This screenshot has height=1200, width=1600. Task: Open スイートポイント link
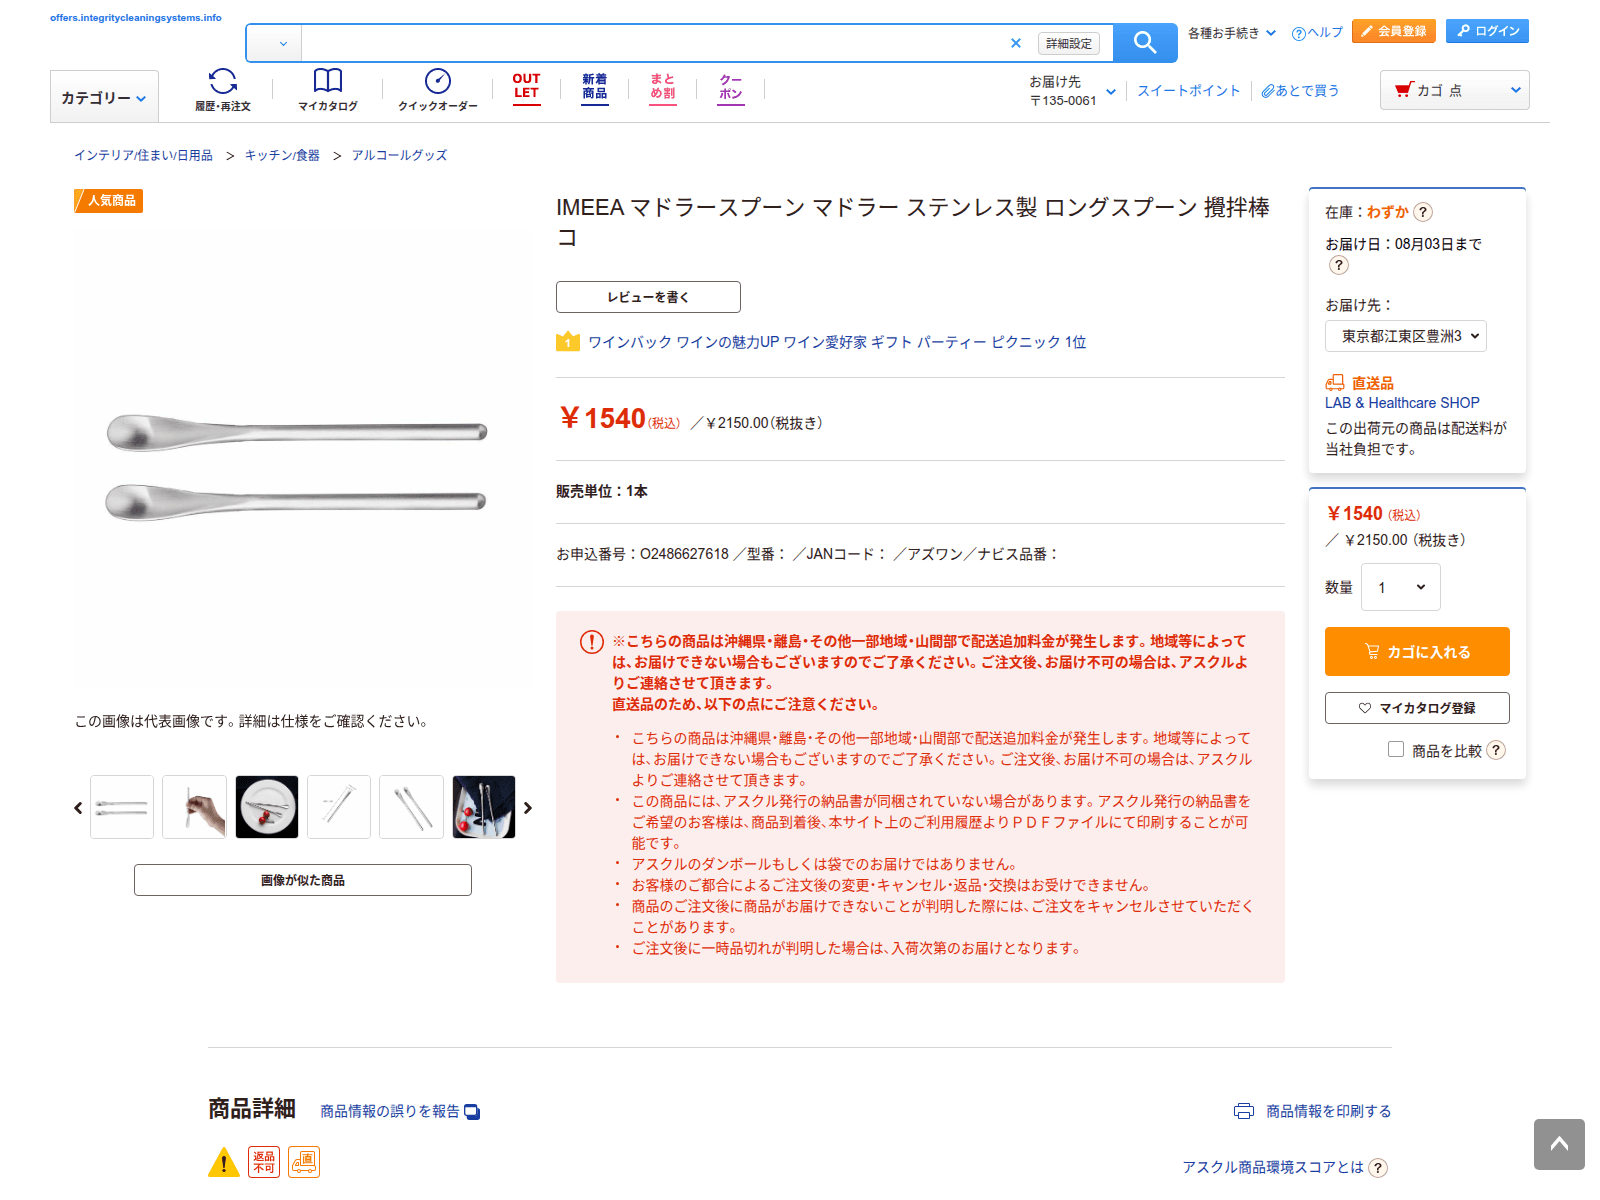1188,90
